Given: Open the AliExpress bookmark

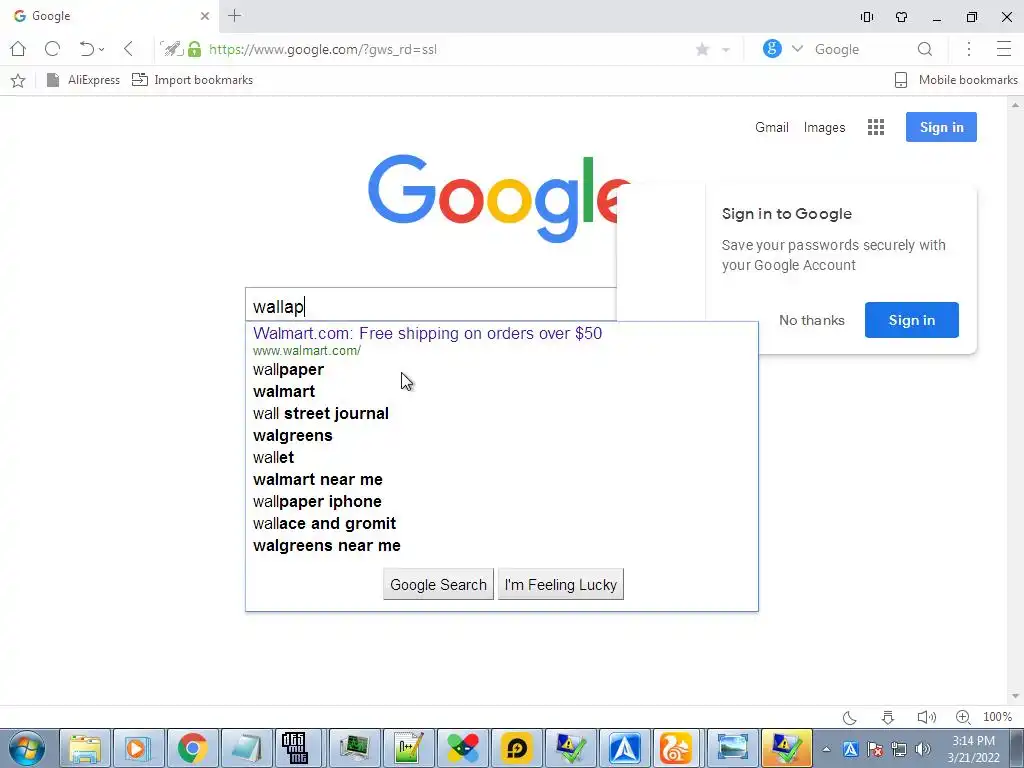Looking at the screenshot, I should click(x=84, y=80).
